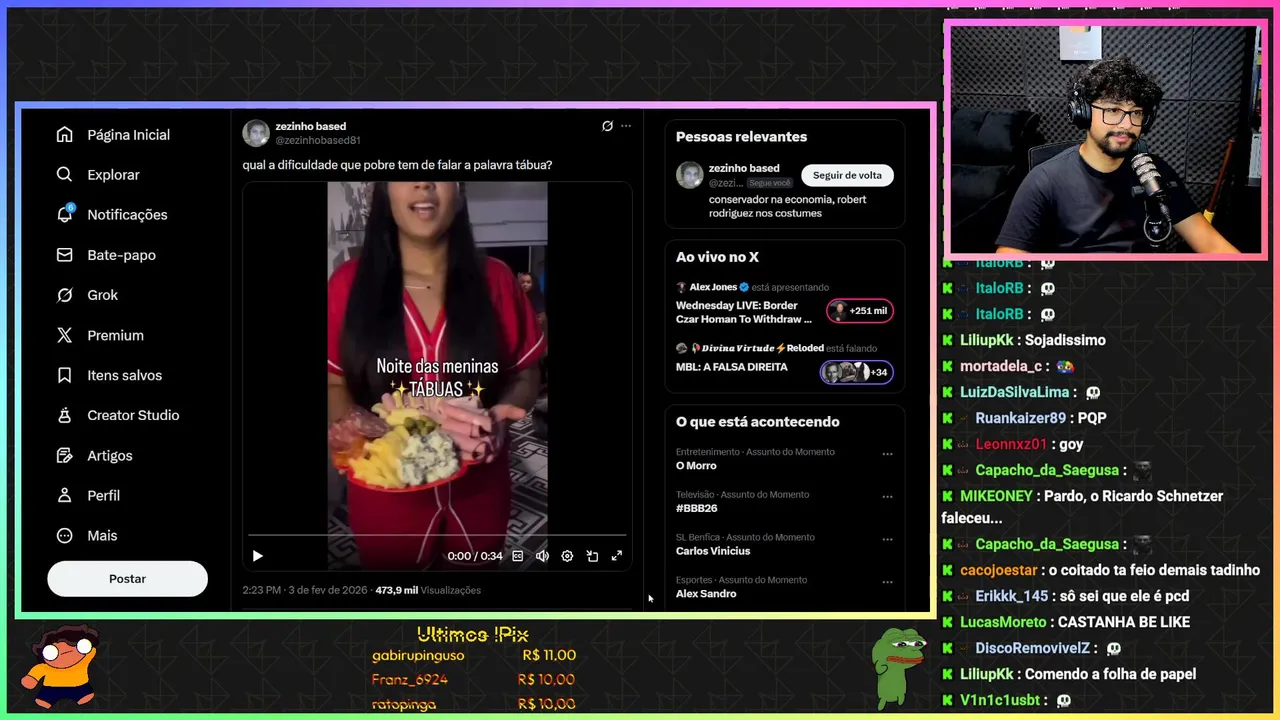1280x720 pixels.
Task: Open Alex Sandro trending topic
Action: pos(706,594)
